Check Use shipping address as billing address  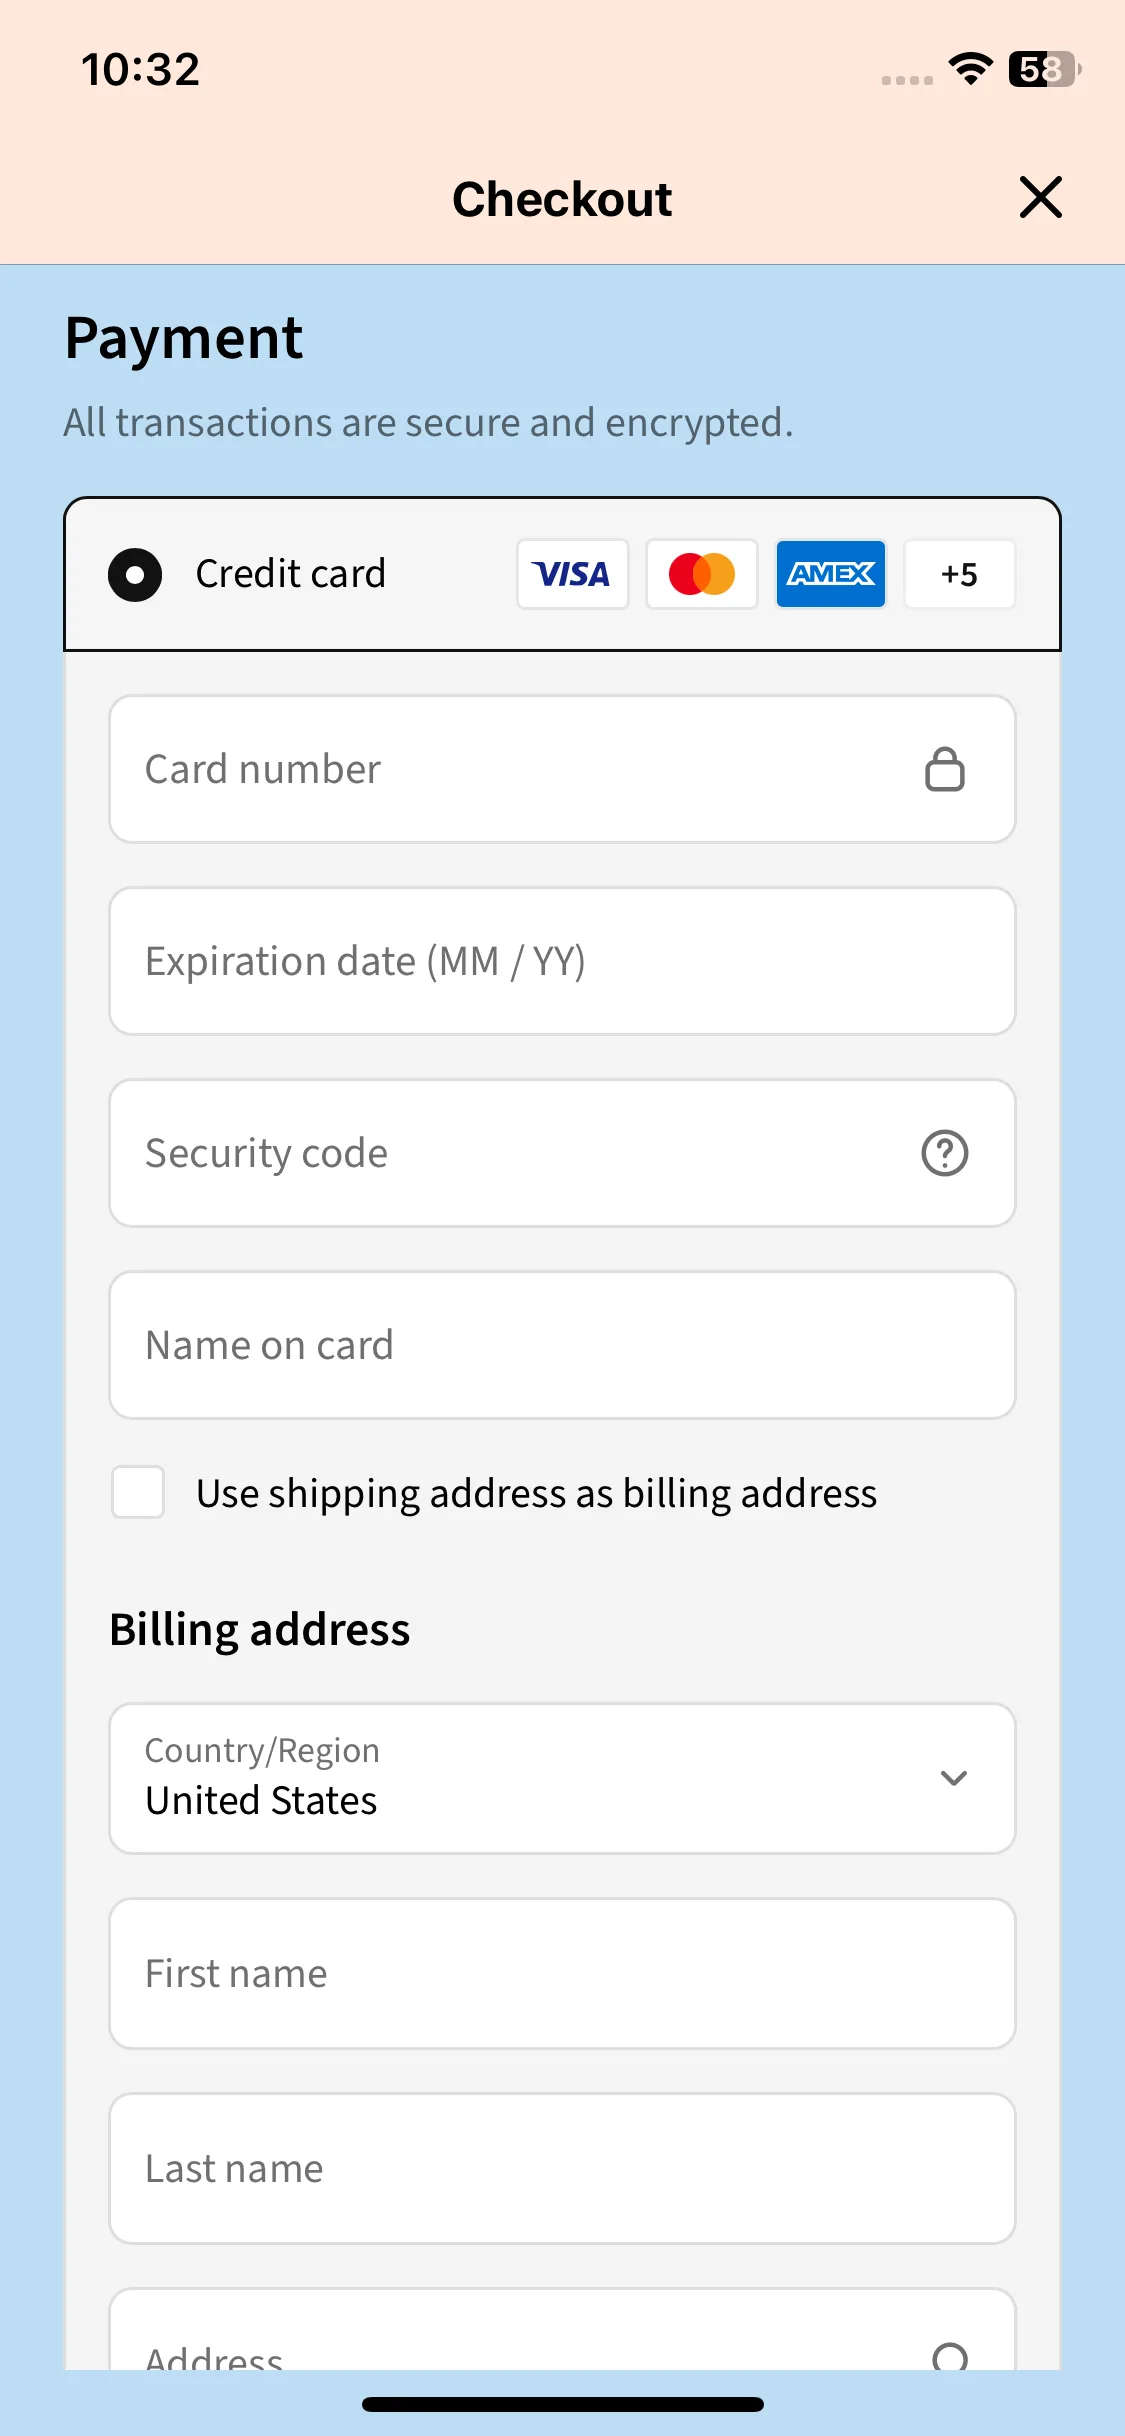(138, 1492)
